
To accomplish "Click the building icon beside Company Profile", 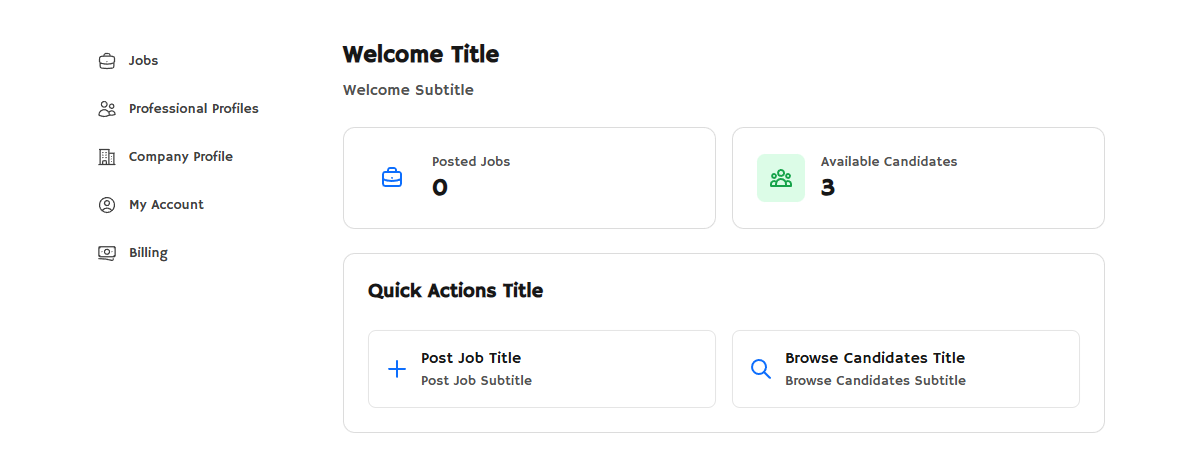I will (x=107, y=157).
